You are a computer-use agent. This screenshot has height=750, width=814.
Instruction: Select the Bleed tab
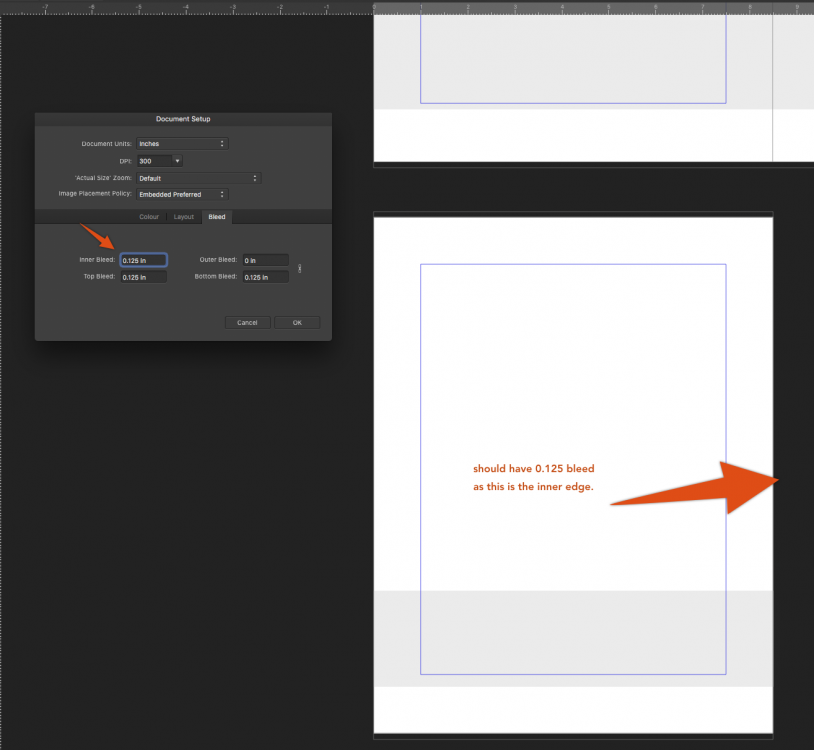coord(217,217)
